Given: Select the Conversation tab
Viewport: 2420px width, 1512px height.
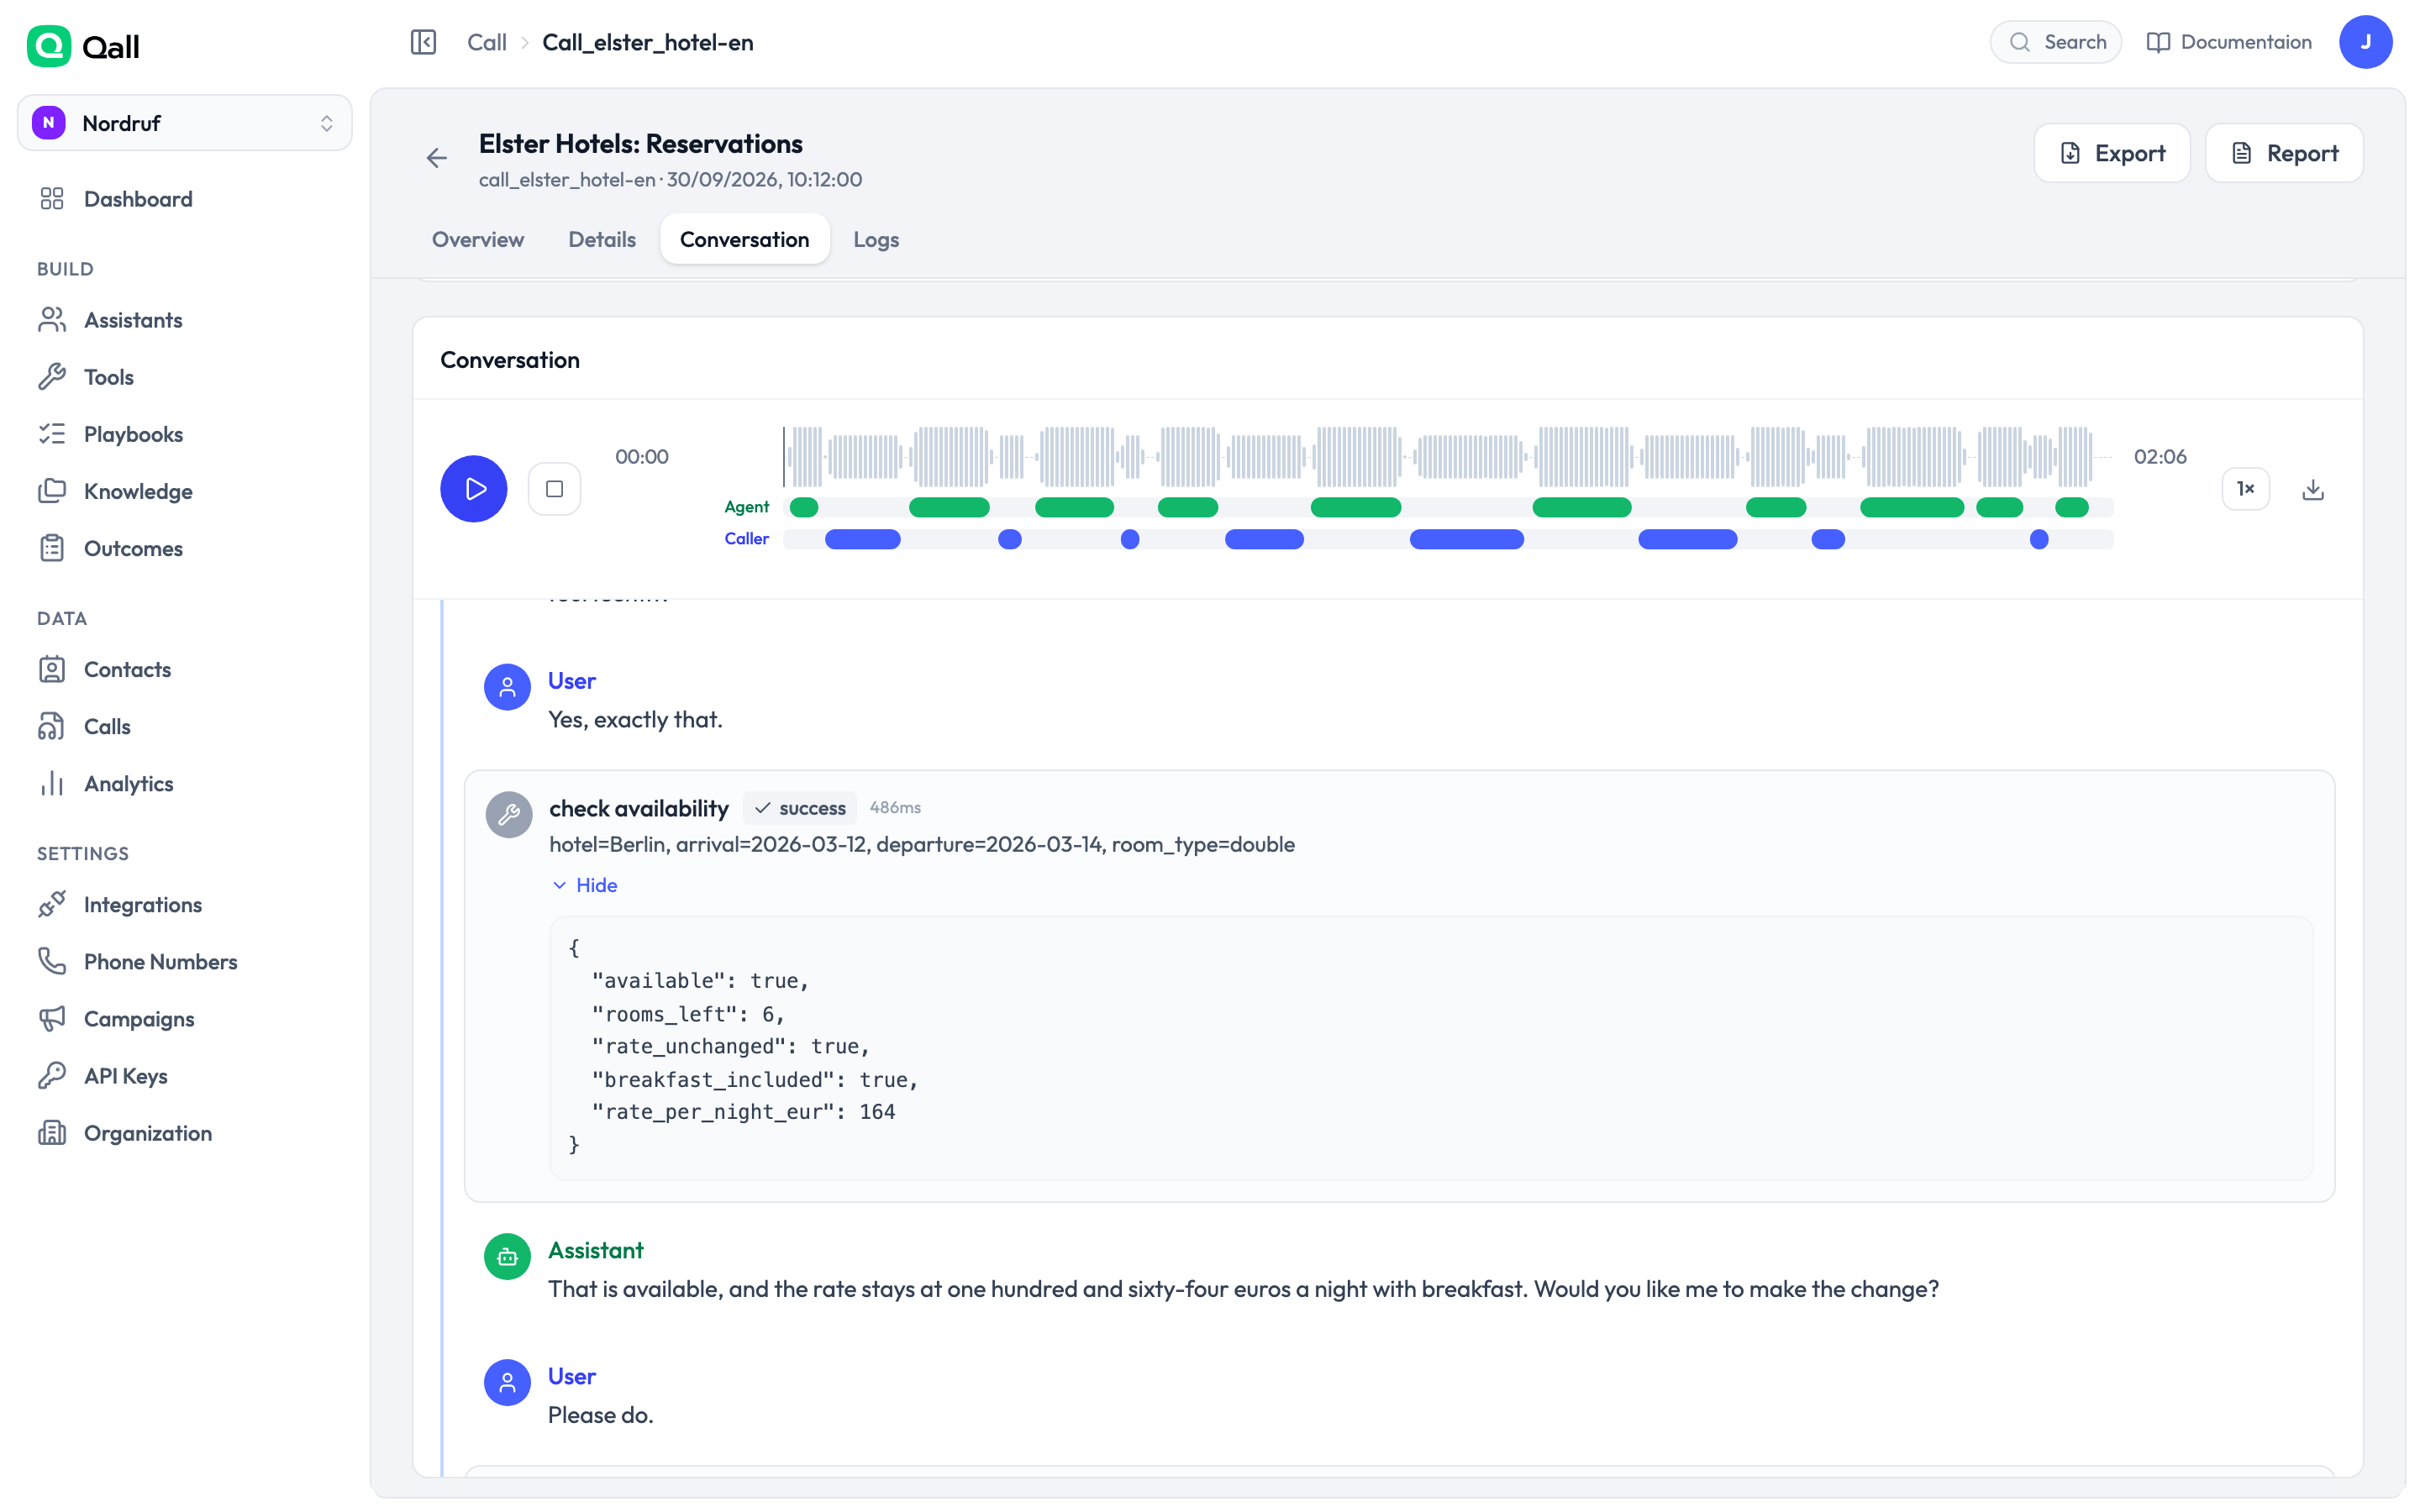Looking at the screenshot, I should tap(745, 239).
